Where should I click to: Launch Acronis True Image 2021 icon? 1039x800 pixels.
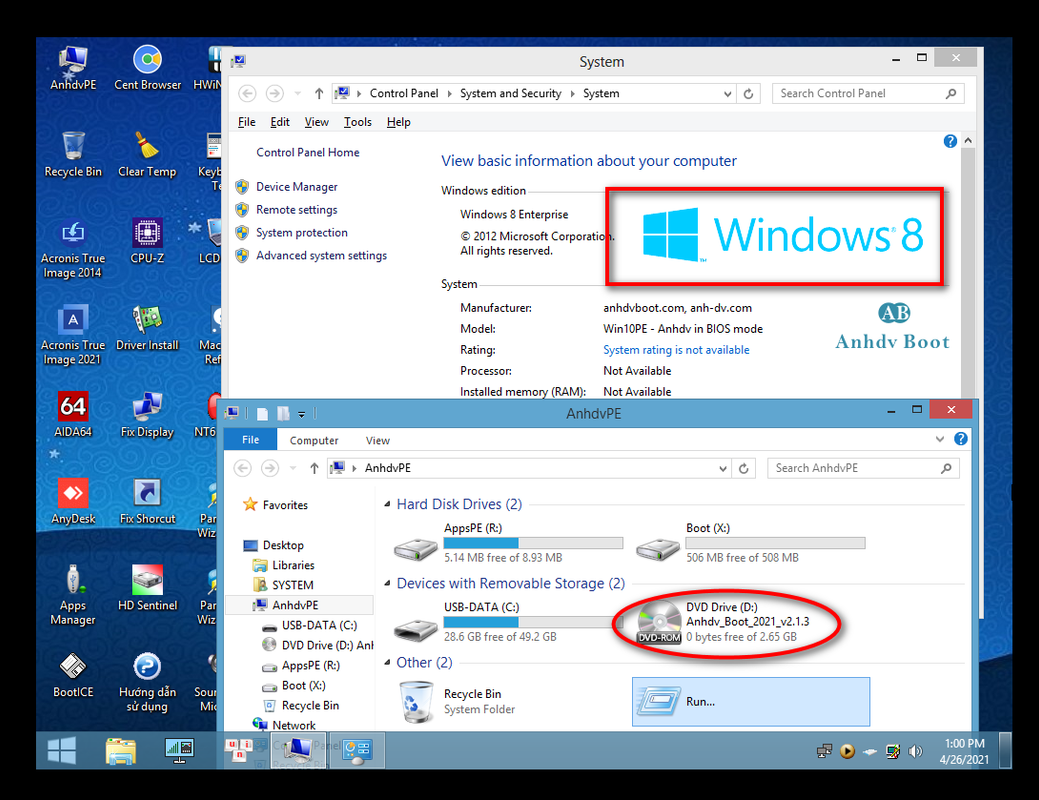73,336
